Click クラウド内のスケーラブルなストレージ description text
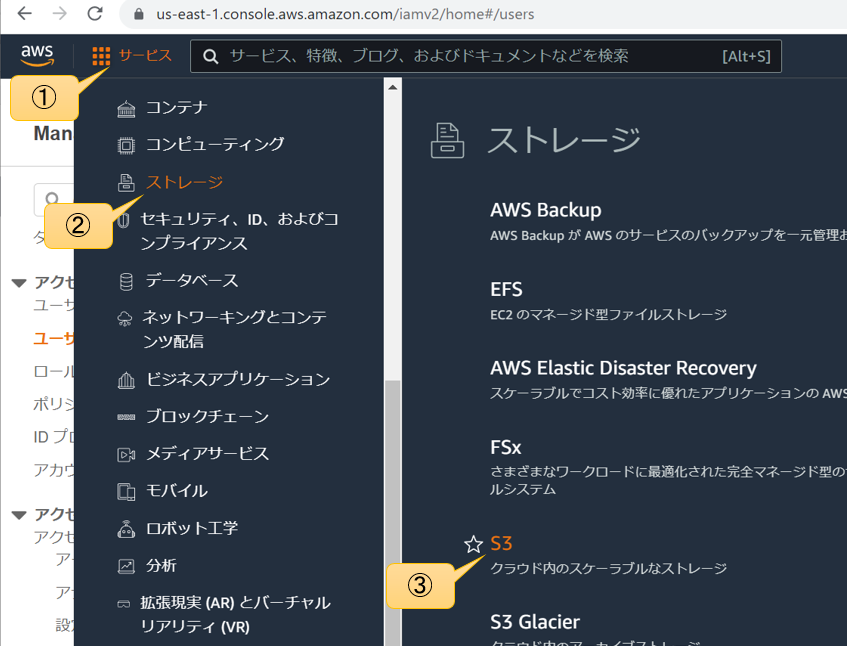 pyautogui.click(x=608, y=568)
